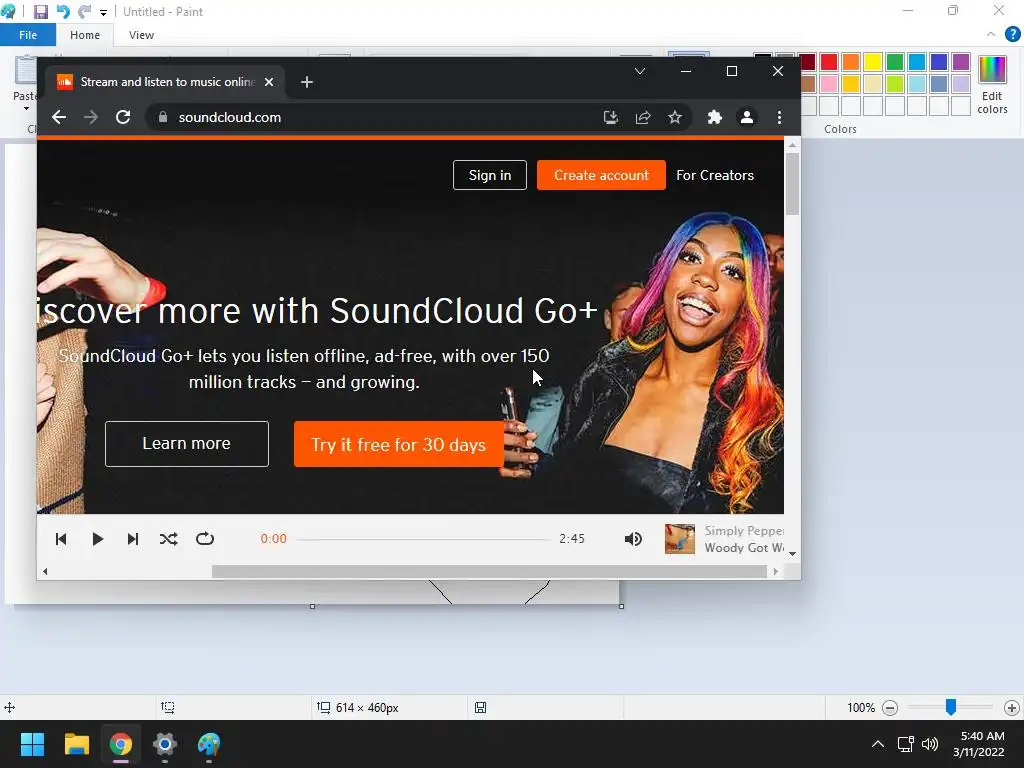Click the page vertical scrollbar thumb
1024x768 pixels.
click(x=792, y=184)
